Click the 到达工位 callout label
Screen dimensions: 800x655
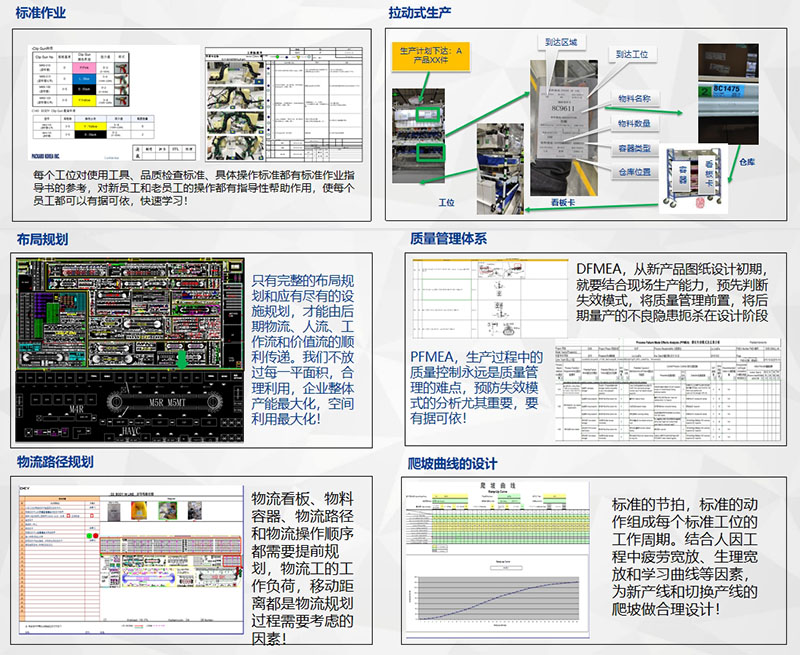click(632, 54)
